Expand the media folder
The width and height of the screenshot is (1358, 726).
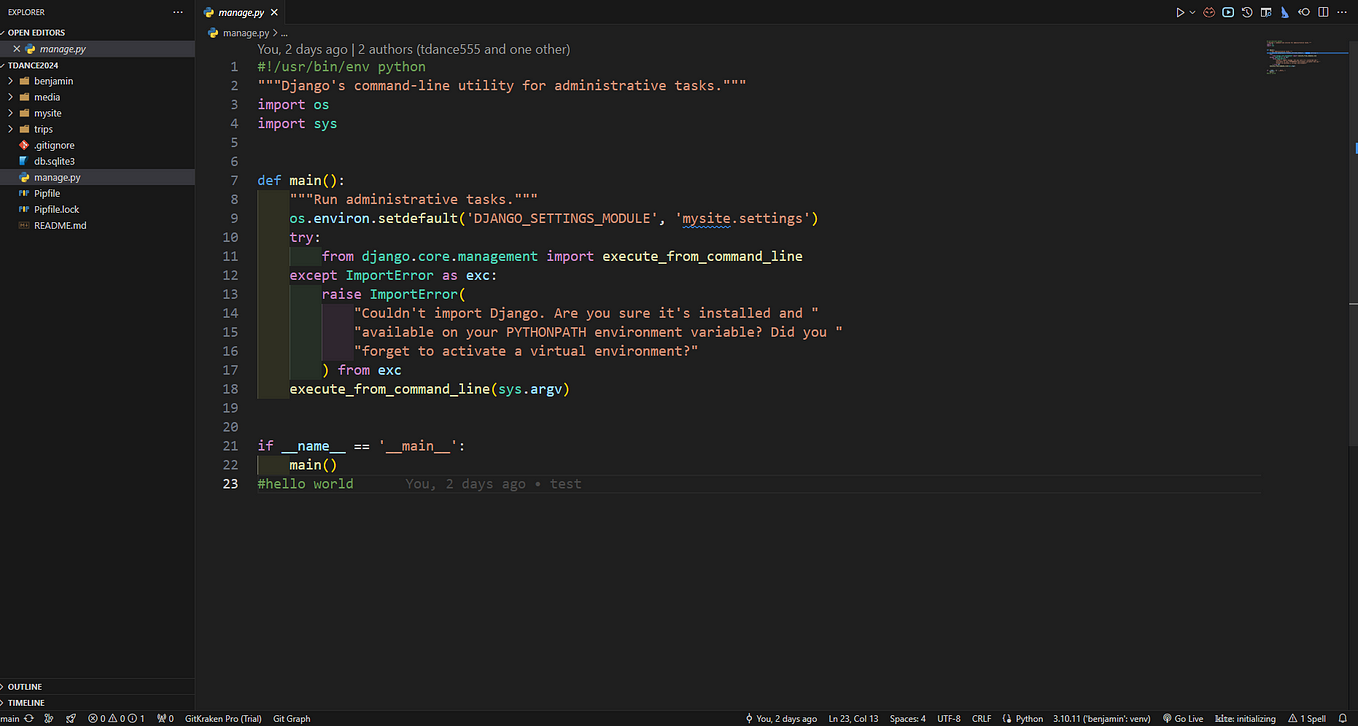47,97
